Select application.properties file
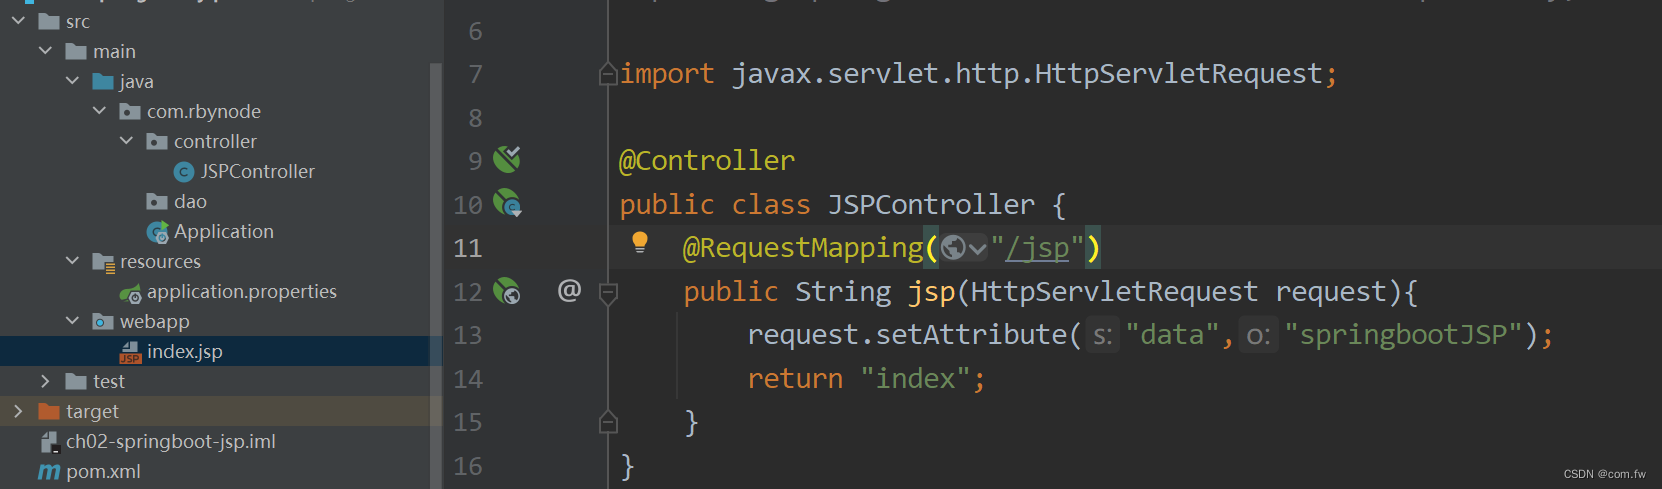This screenshot has height=489, width=1662. coord(241,291)
